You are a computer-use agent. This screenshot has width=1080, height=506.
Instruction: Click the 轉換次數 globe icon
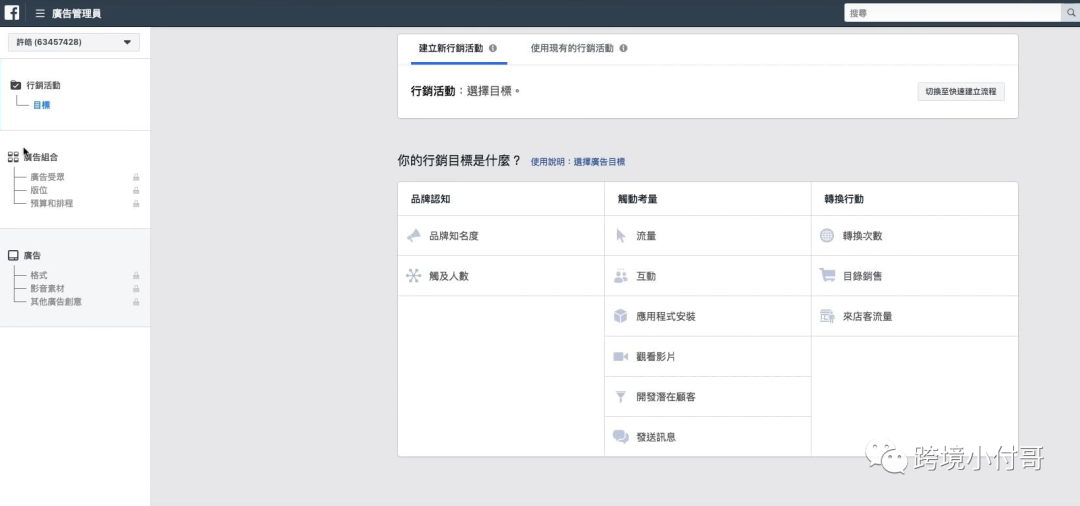(x=827, y=235)
